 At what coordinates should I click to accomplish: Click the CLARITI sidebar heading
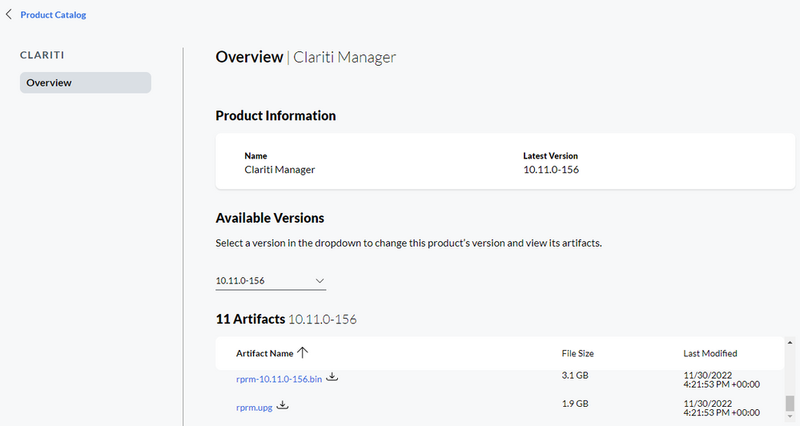pyautogui.click(x=42, y=55)
